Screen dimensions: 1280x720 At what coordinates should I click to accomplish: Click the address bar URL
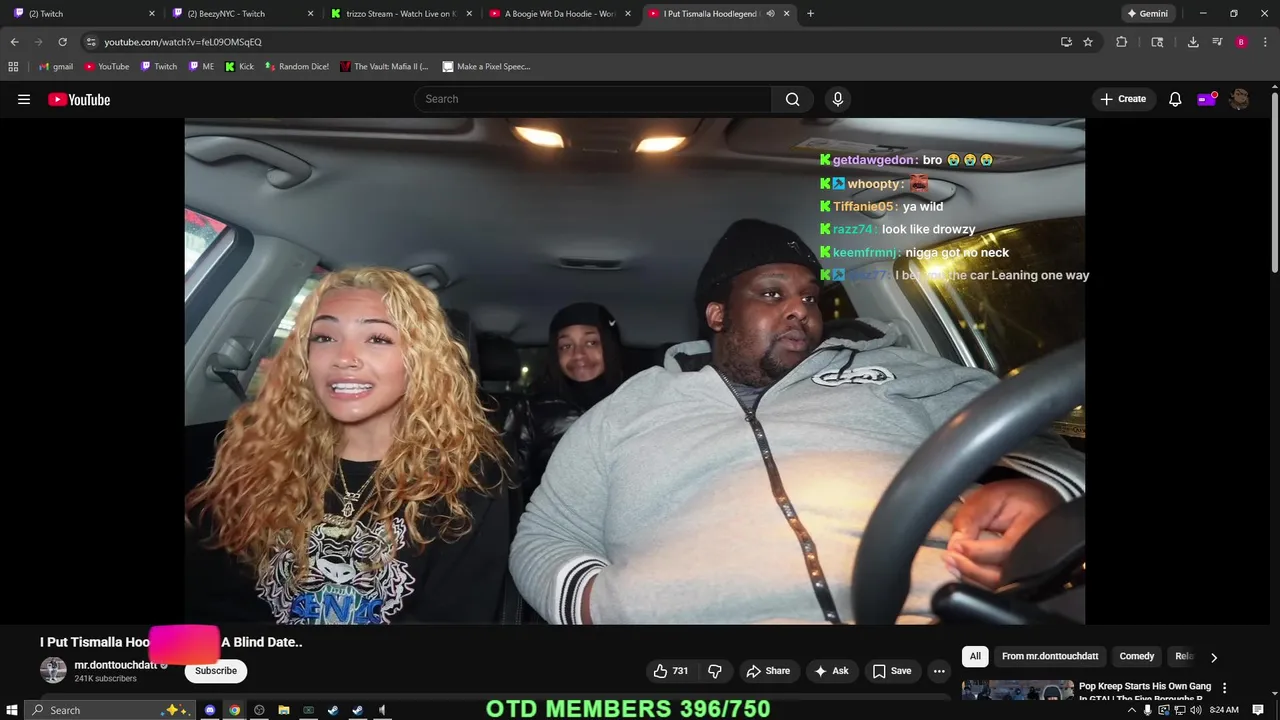[183, 42]
